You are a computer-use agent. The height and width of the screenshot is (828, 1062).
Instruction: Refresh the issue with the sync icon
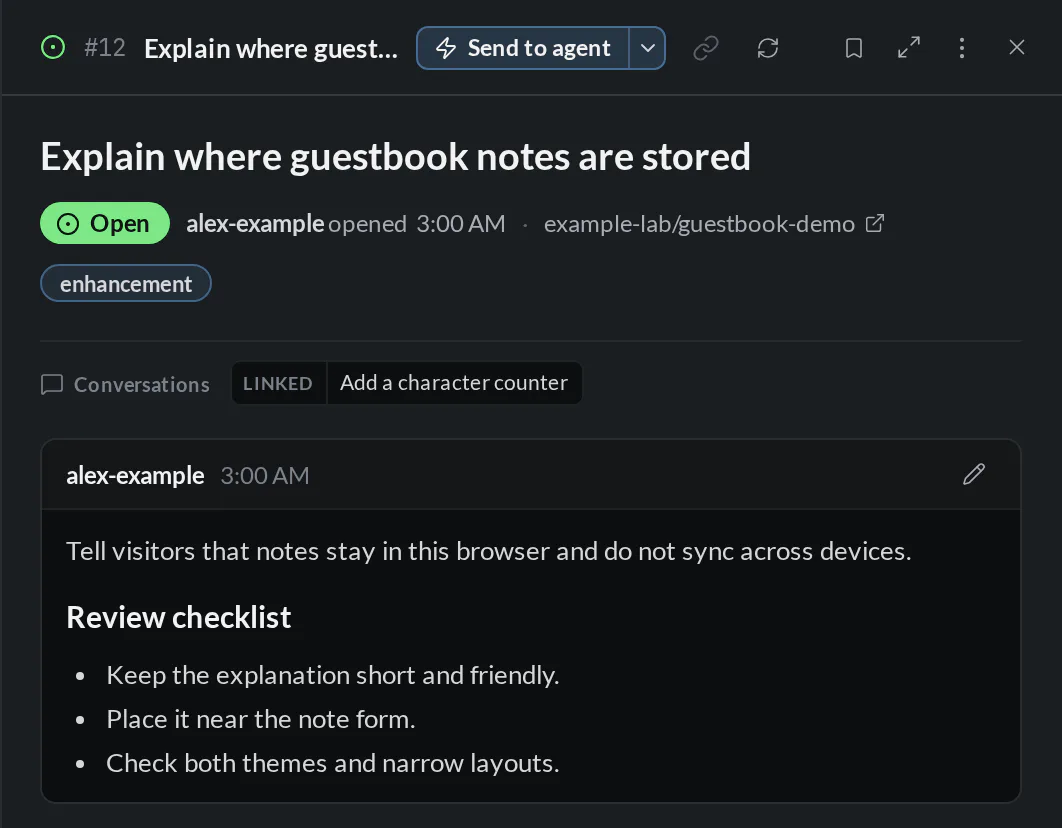coord(768,48)
